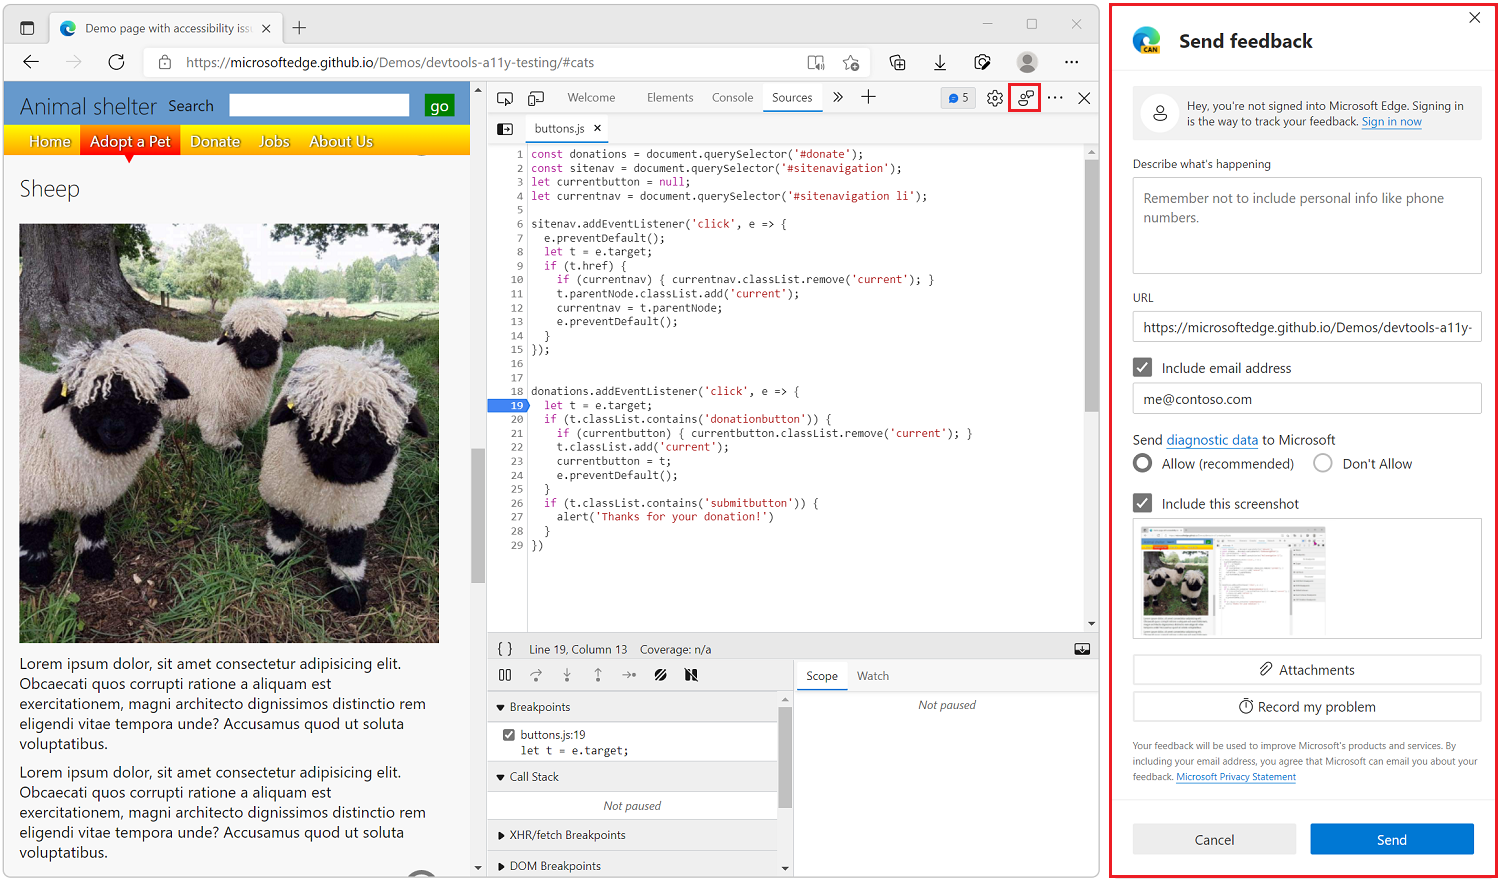Click the Sign in now link
The height and width of the screenshot is (881, 1500).
[1391, 121]
